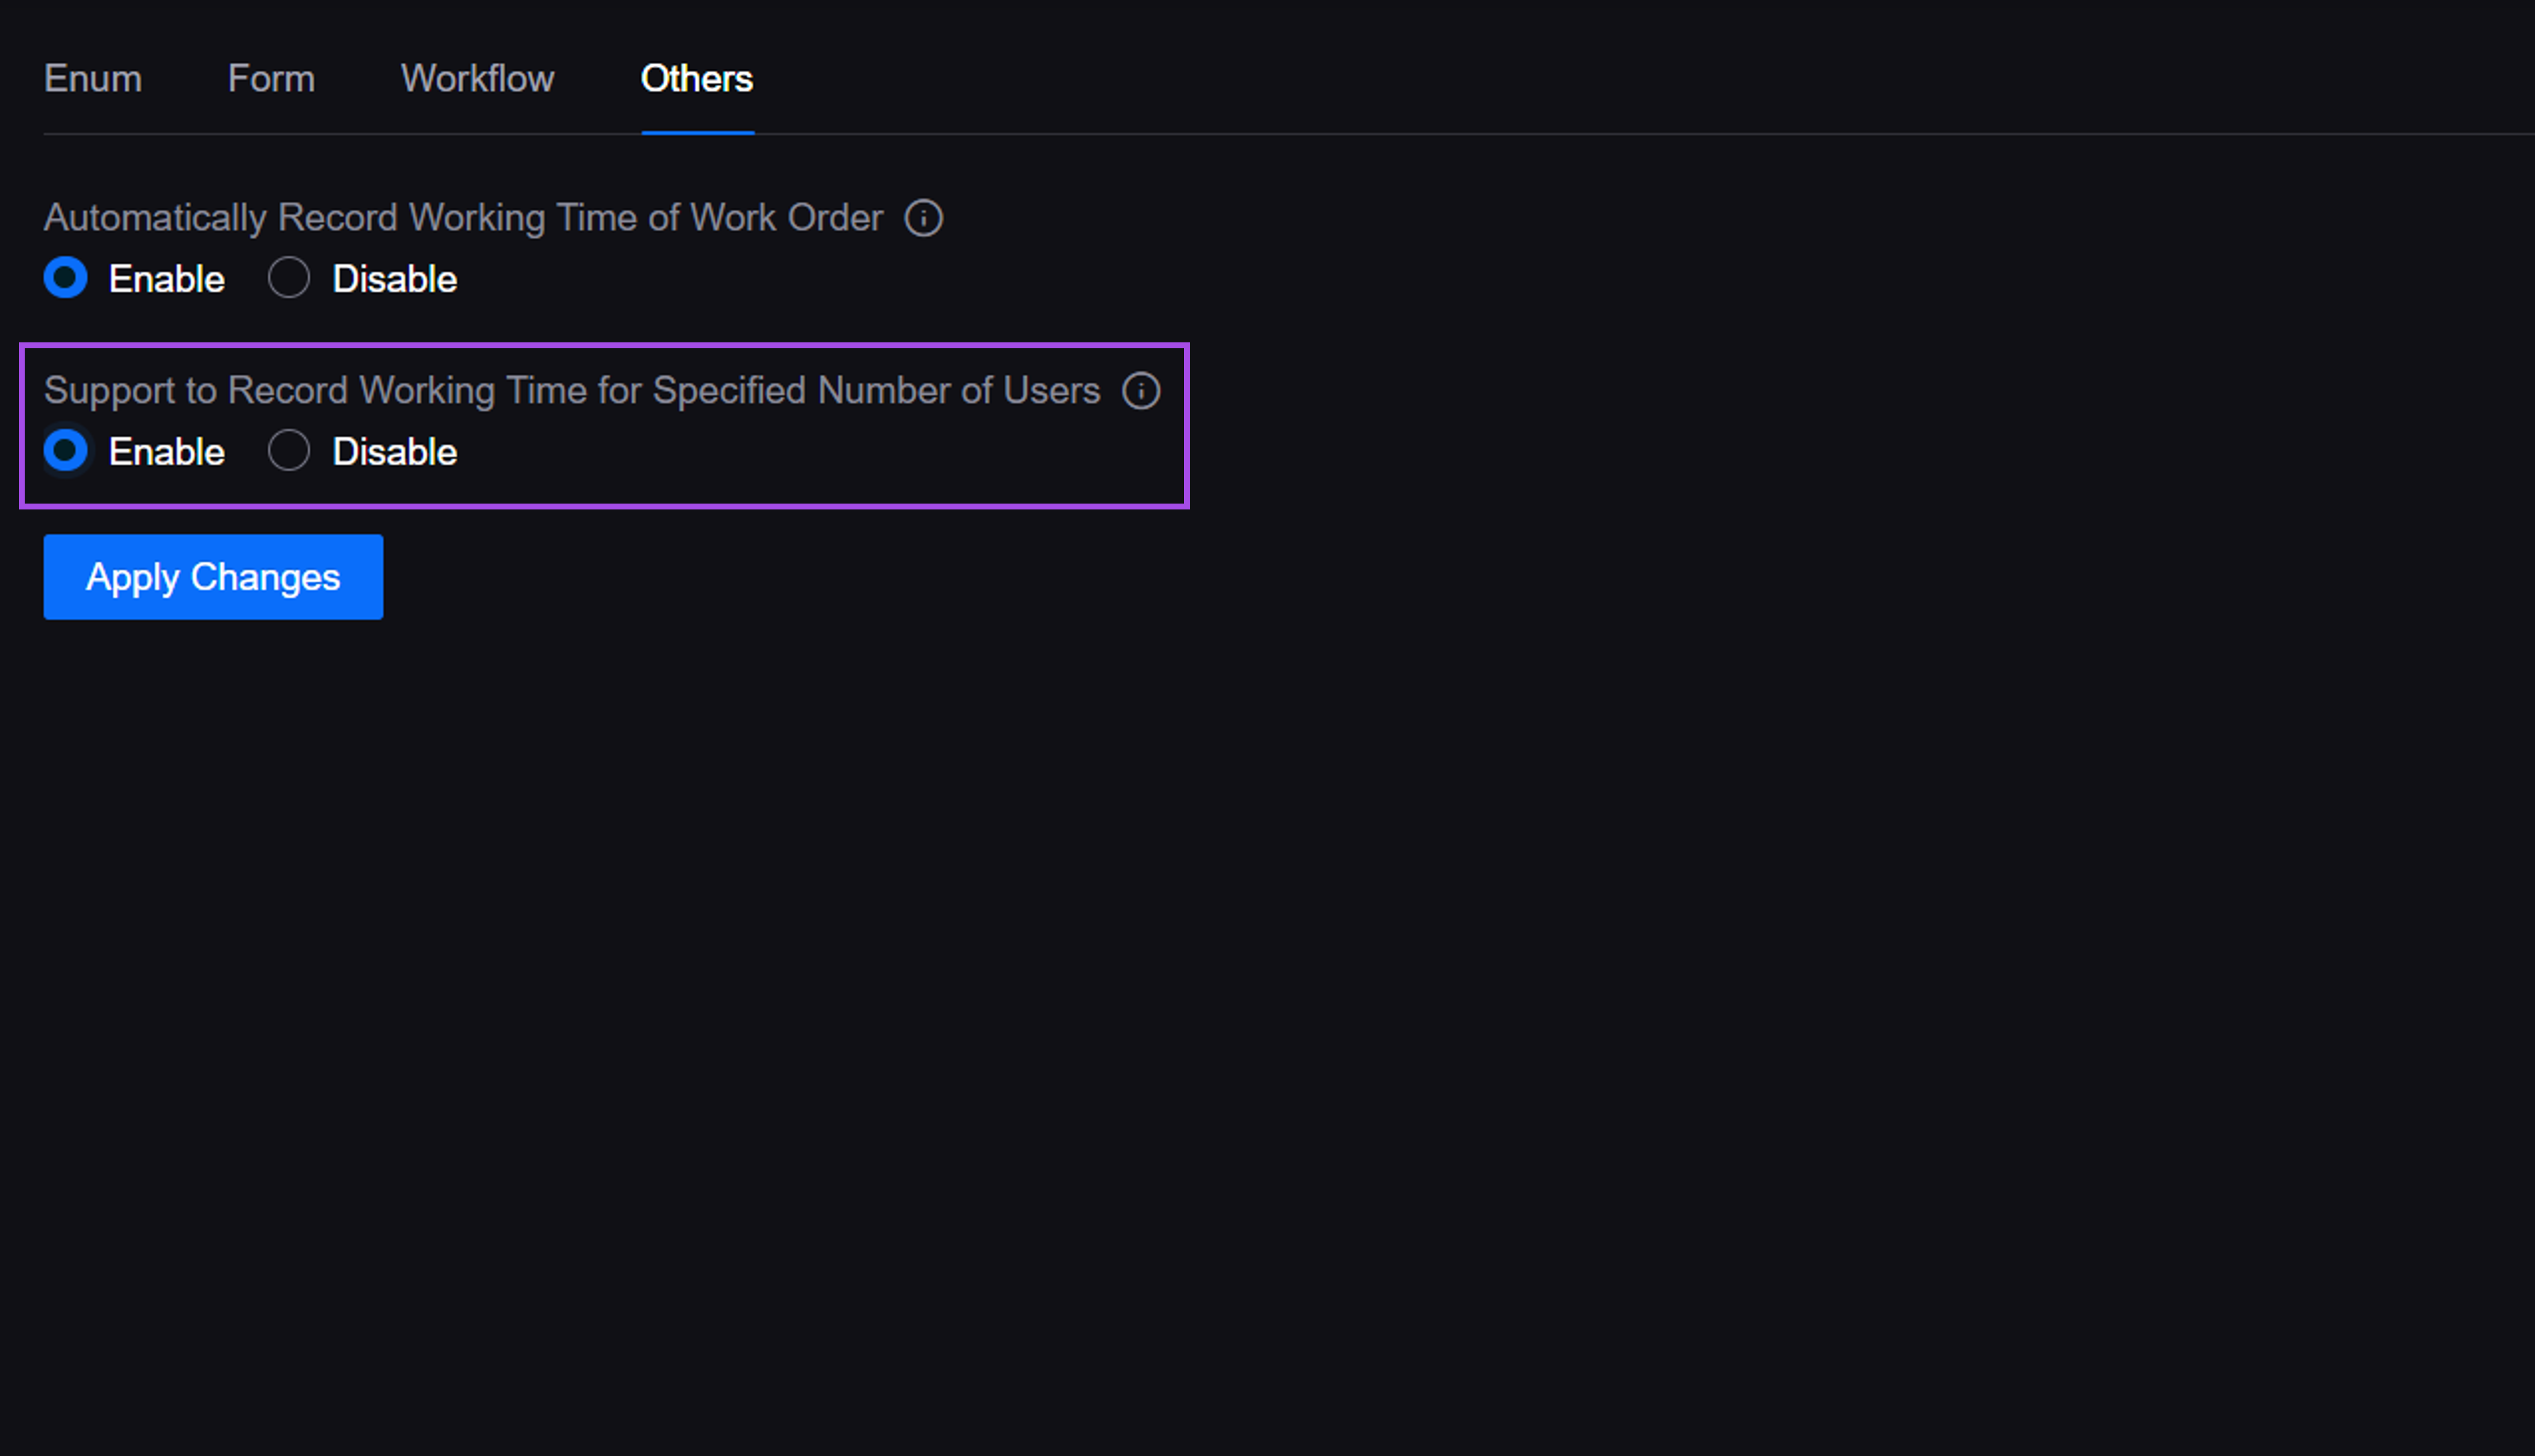
Task: Go to the Workflow tab
Action: (477, 79)
